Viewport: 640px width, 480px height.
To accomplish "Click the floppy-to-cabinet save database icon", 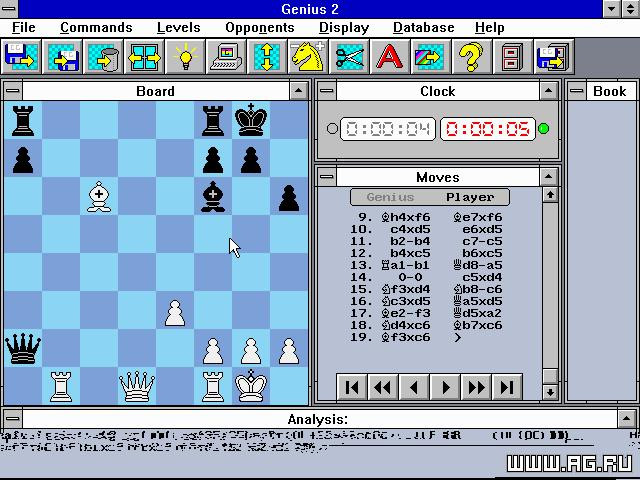I will pyautogui.click(x=554, y=57).
